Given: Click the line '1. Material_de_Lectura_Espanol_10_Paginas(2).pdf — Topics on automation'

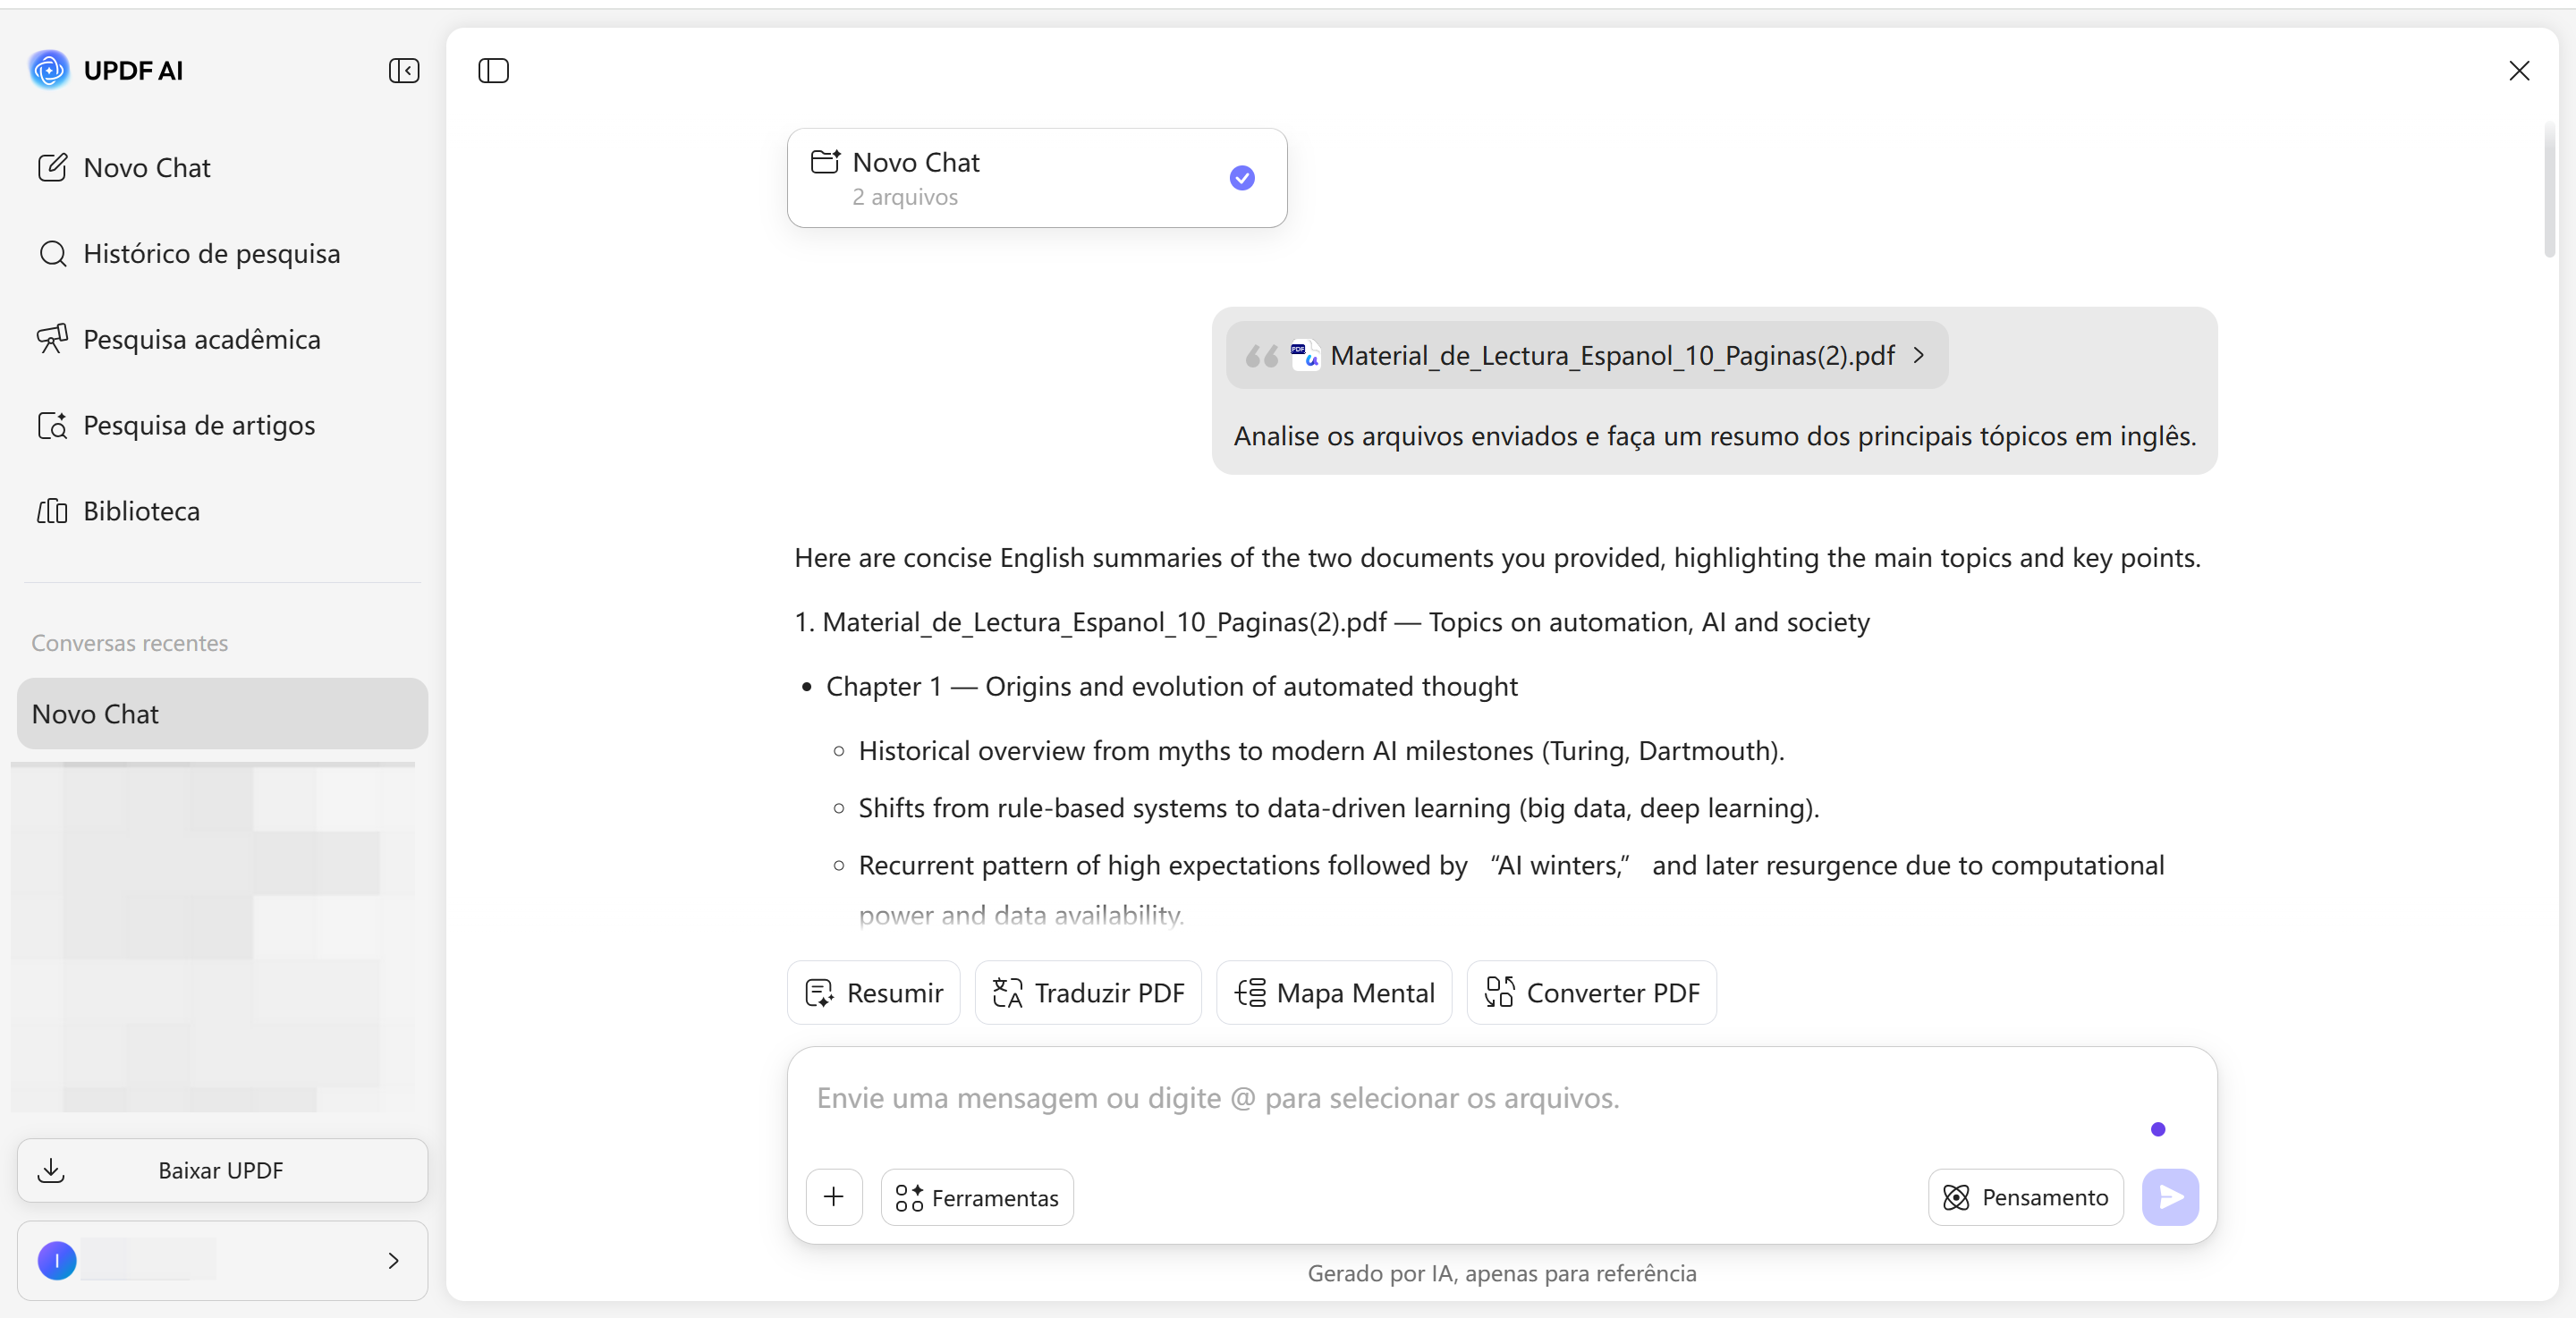Looking at the screenshot, I should coord(1332,622).
